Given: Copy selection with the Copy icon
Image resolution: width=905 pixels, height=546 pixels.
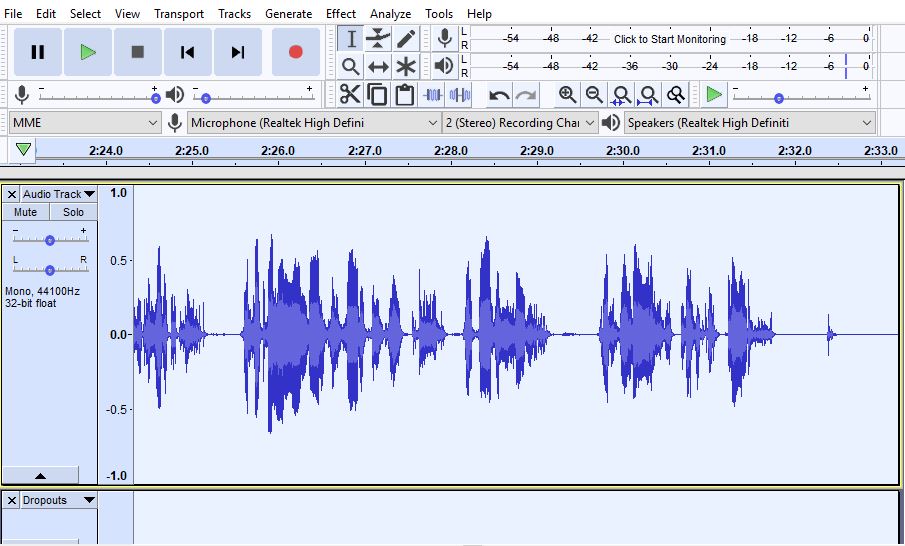Looking at the screenshot, I should tap(377, 95).
